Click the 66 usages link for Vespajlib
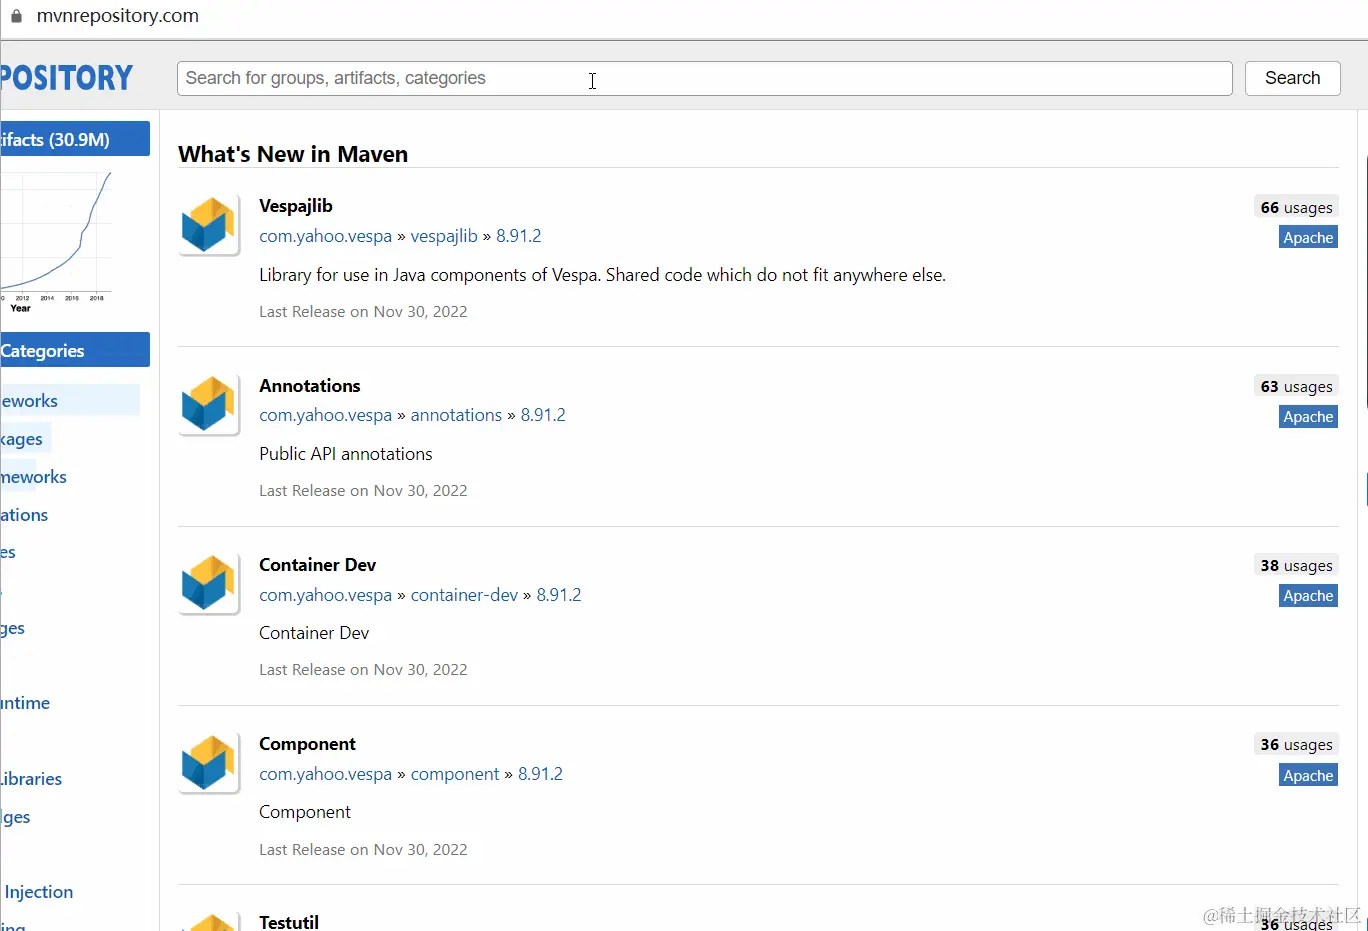 pos(1295,207)
